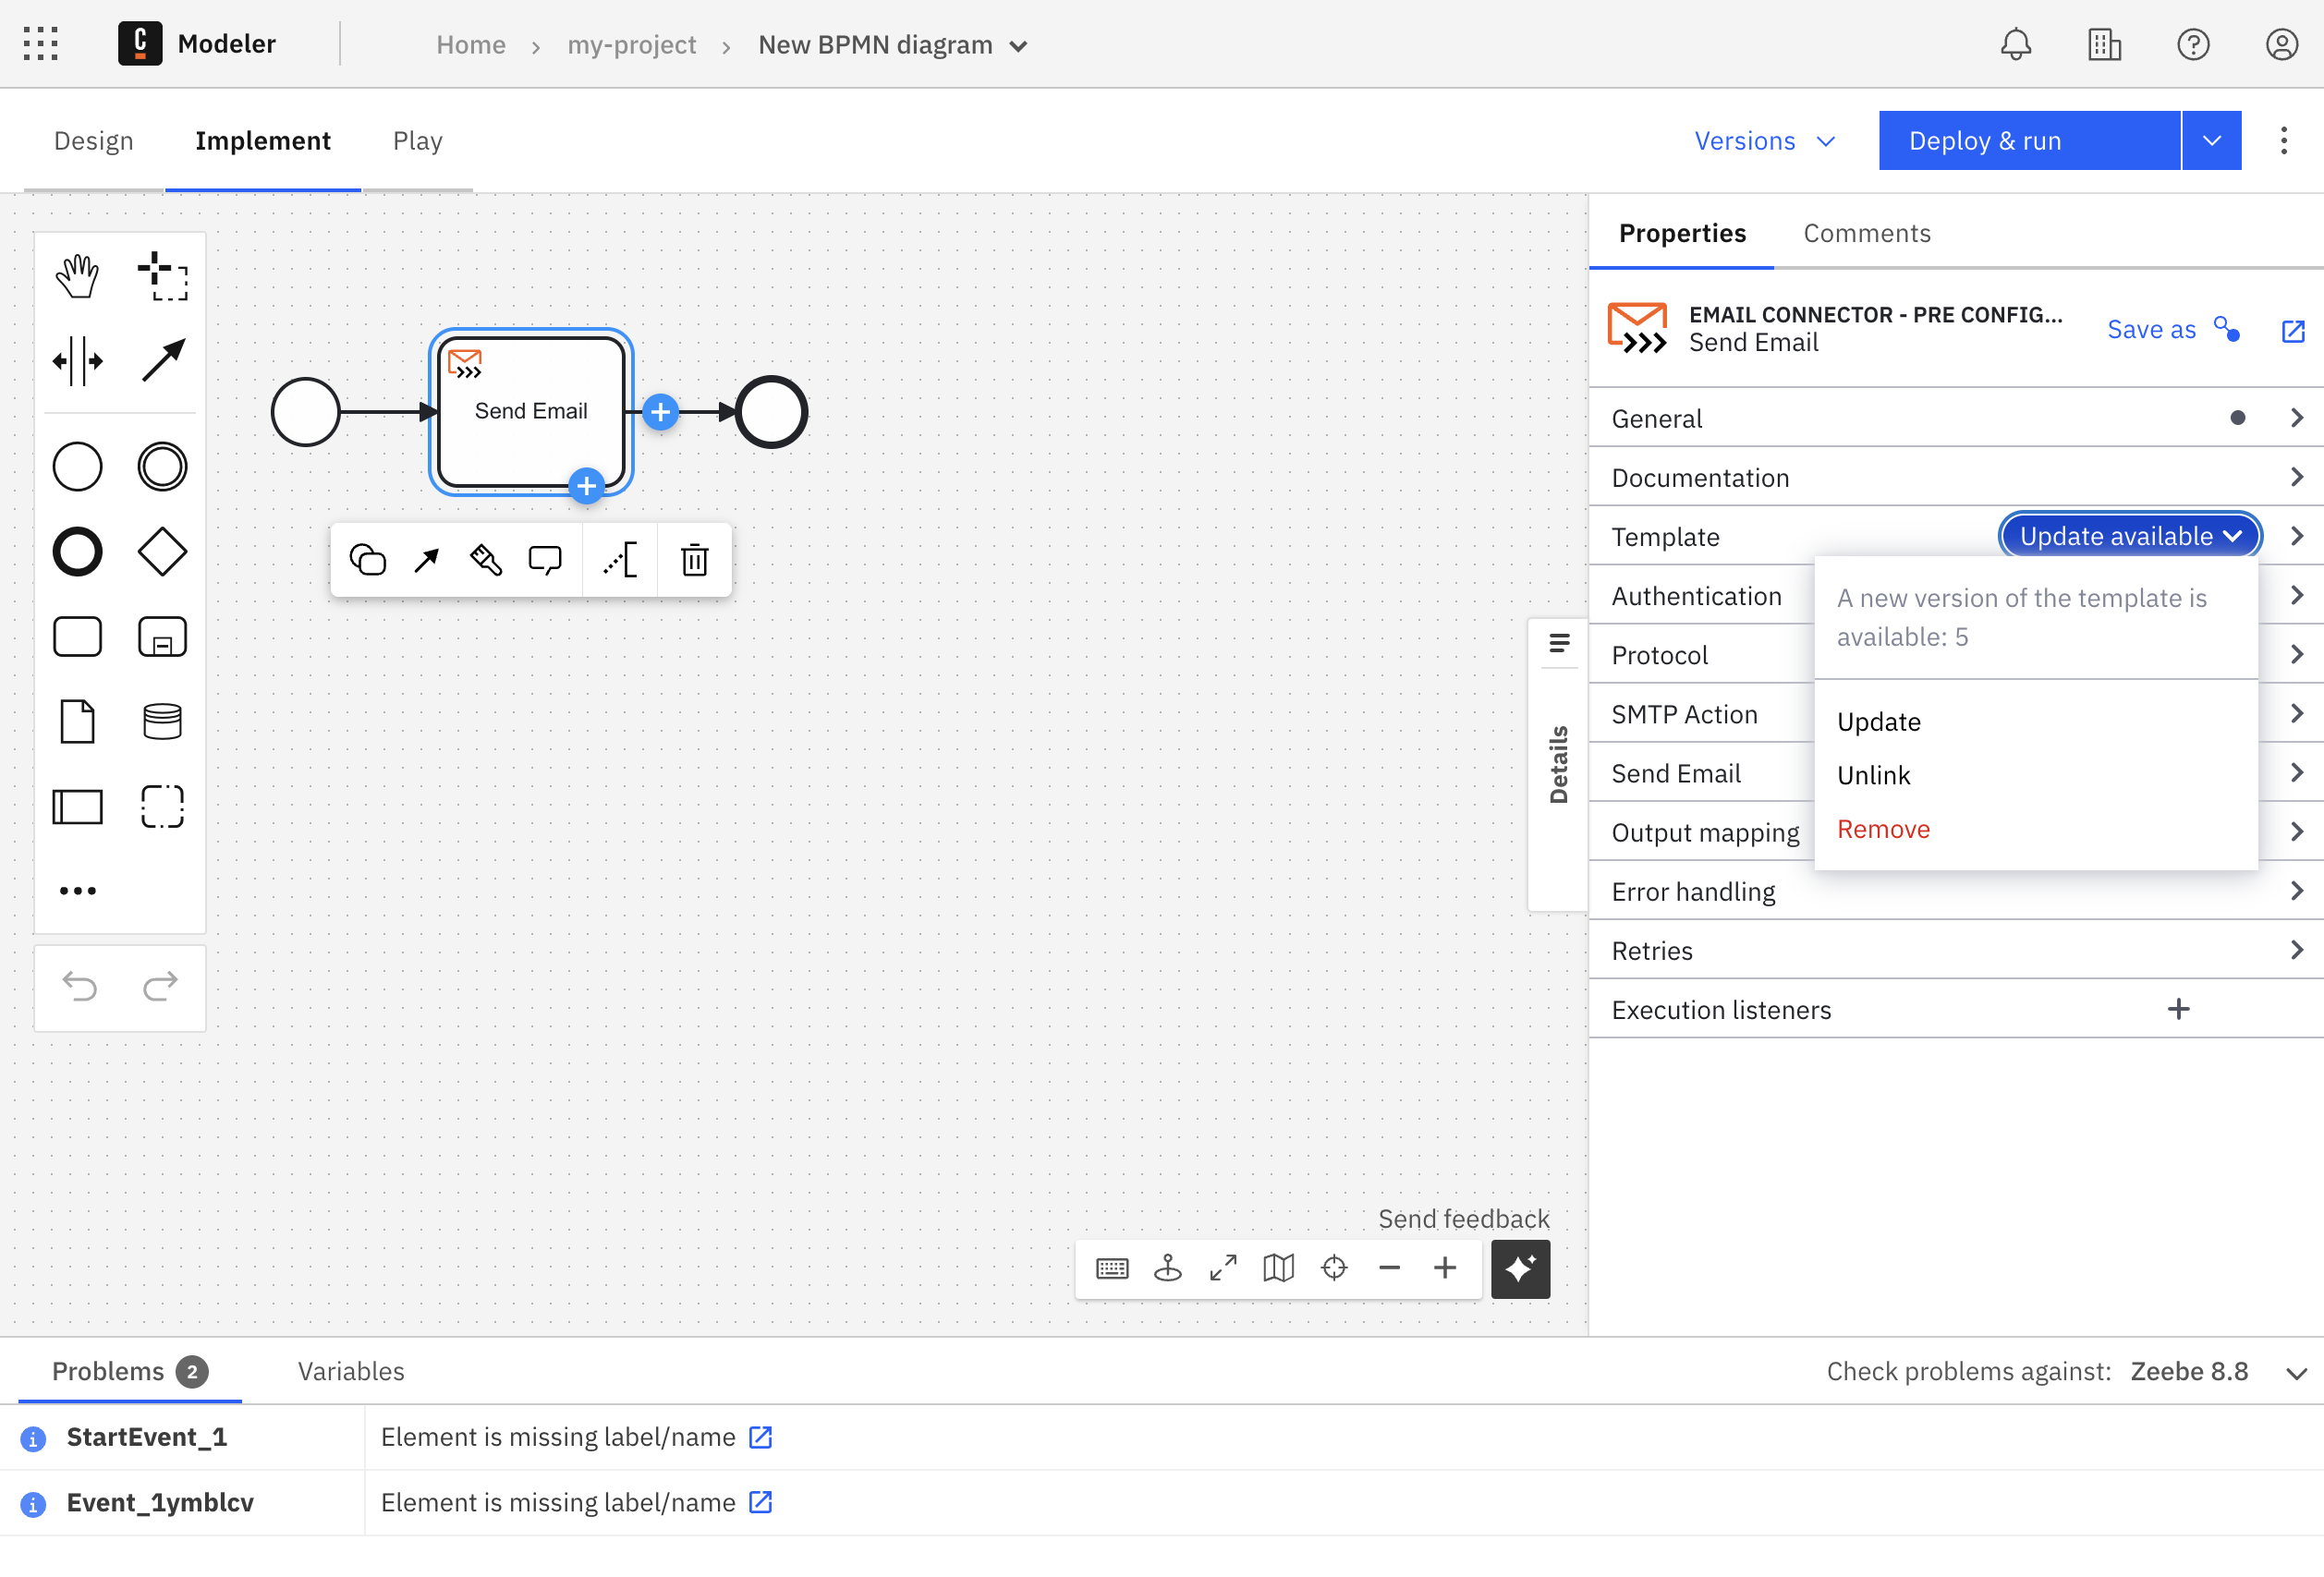Expand the Documentation section

[x=1955, y=477]
